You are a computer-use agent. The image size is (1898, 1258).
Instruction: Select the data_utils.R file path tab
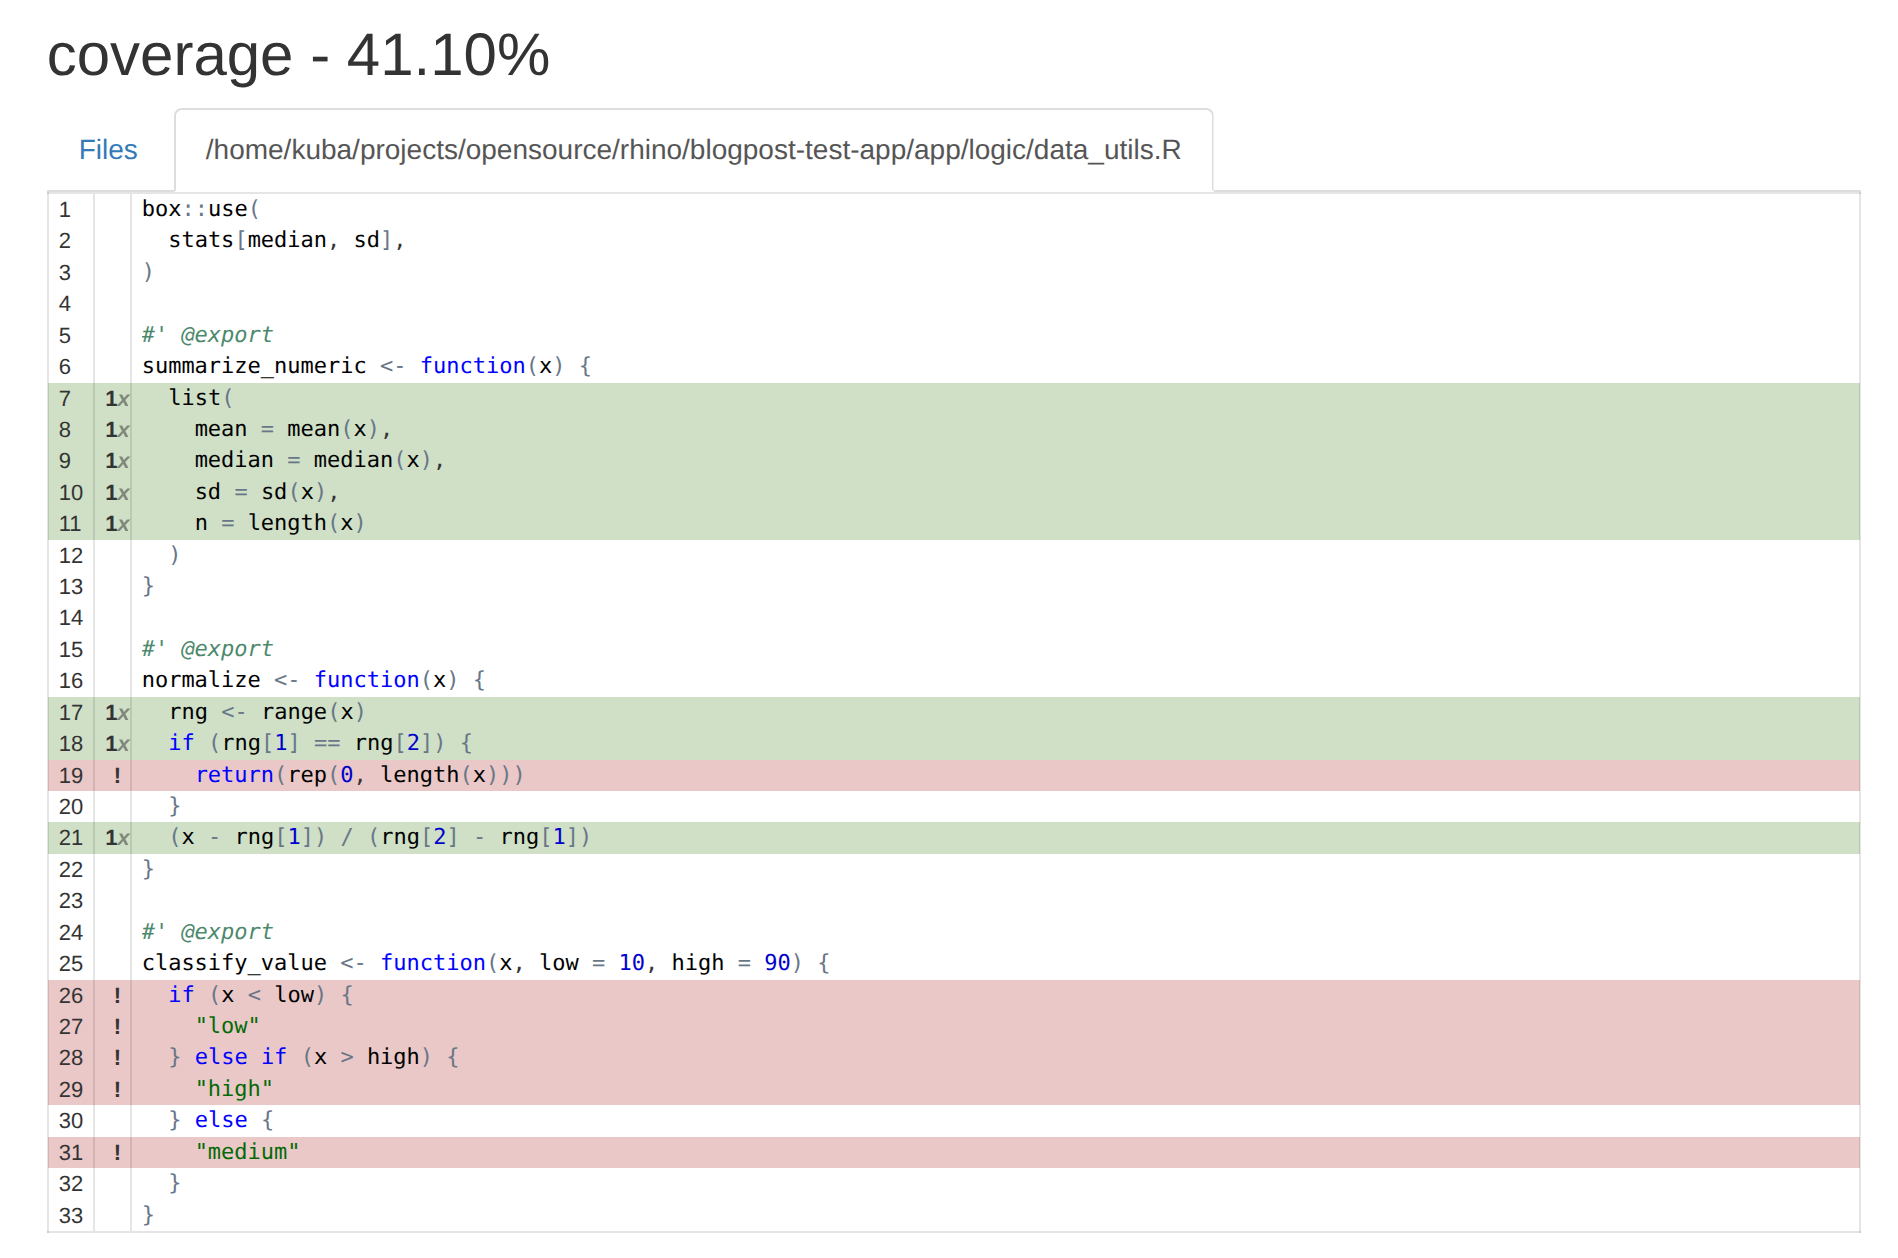click(x=693, y=150)
